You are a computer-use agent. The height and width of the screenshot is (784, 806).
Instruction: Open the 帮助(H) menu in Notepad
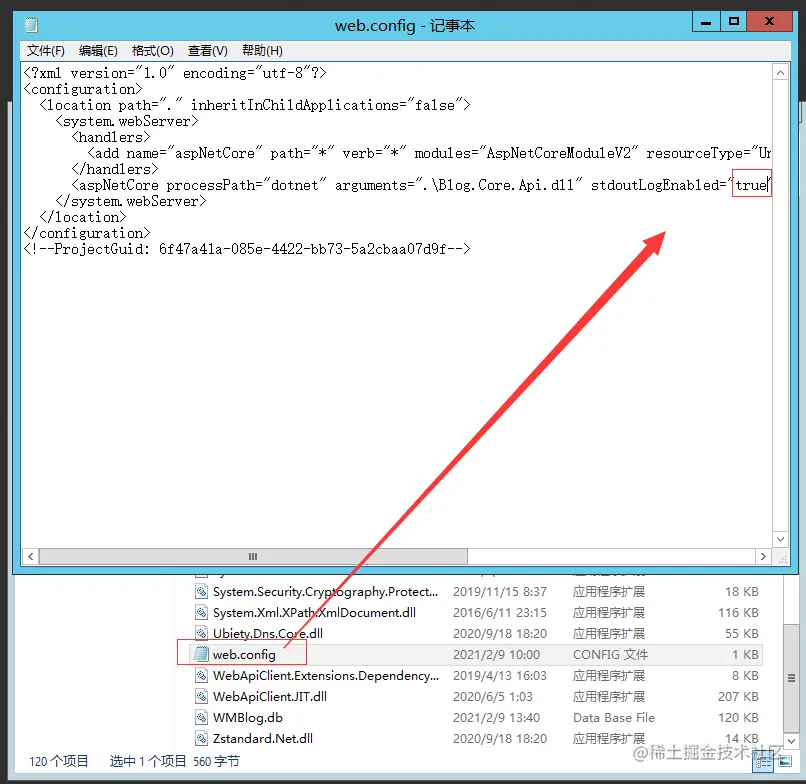tap(262, 51)
